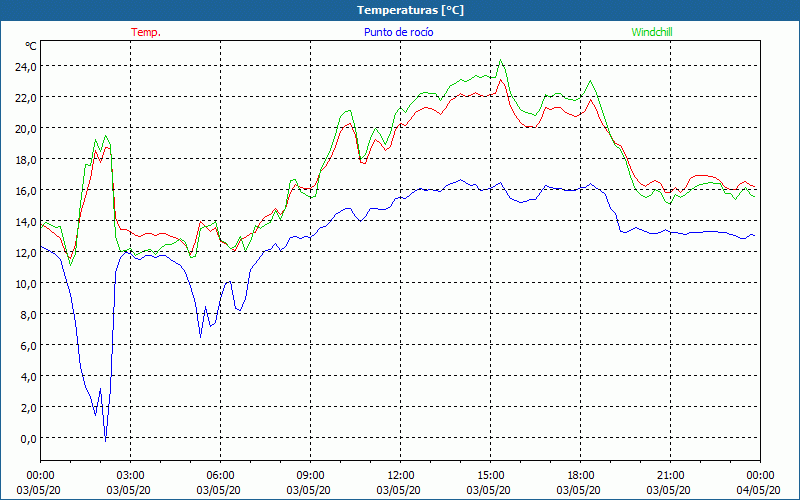Select the blue Punto de rocío legend label
This screenshot has height=500, width=800.
coord(398,32)
